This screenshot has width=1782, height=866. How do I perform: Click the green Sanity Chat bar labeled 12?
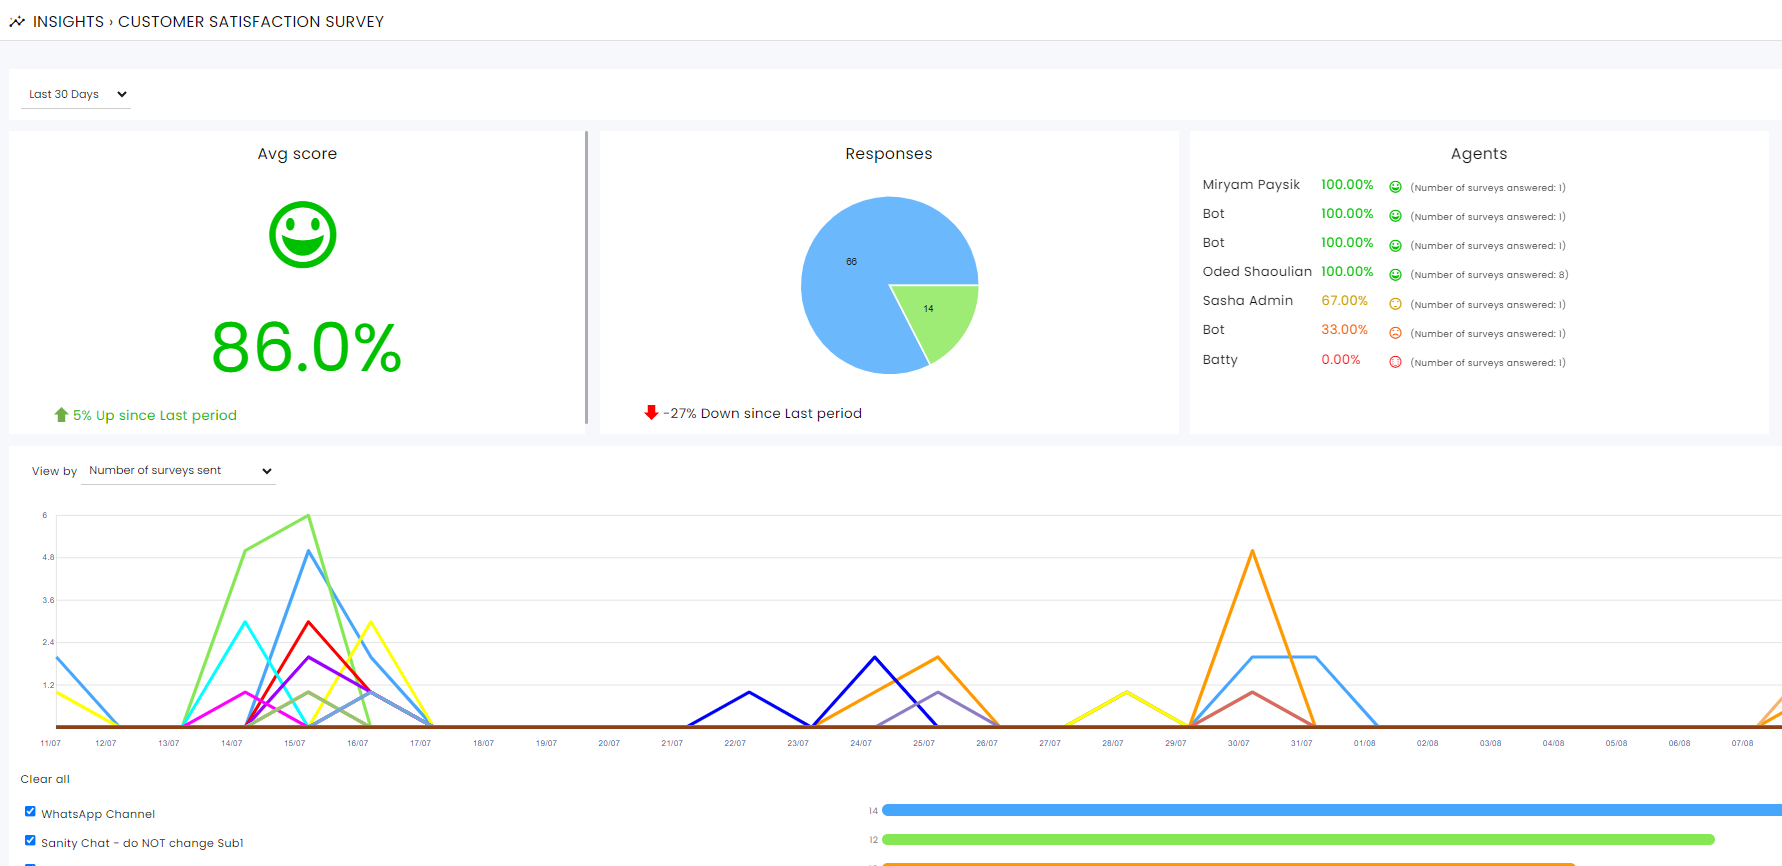point(1298,839)
